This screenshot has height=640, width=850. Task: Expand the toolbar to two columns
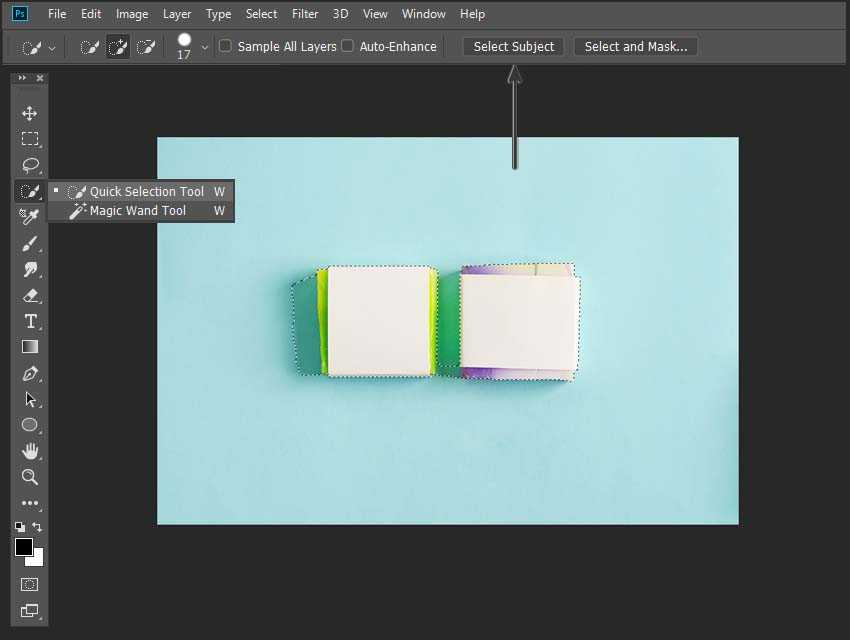click(22, 78)
